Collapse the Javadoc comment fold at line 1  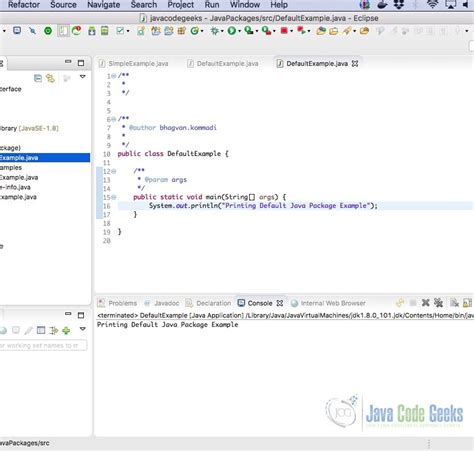coord(114,76)
